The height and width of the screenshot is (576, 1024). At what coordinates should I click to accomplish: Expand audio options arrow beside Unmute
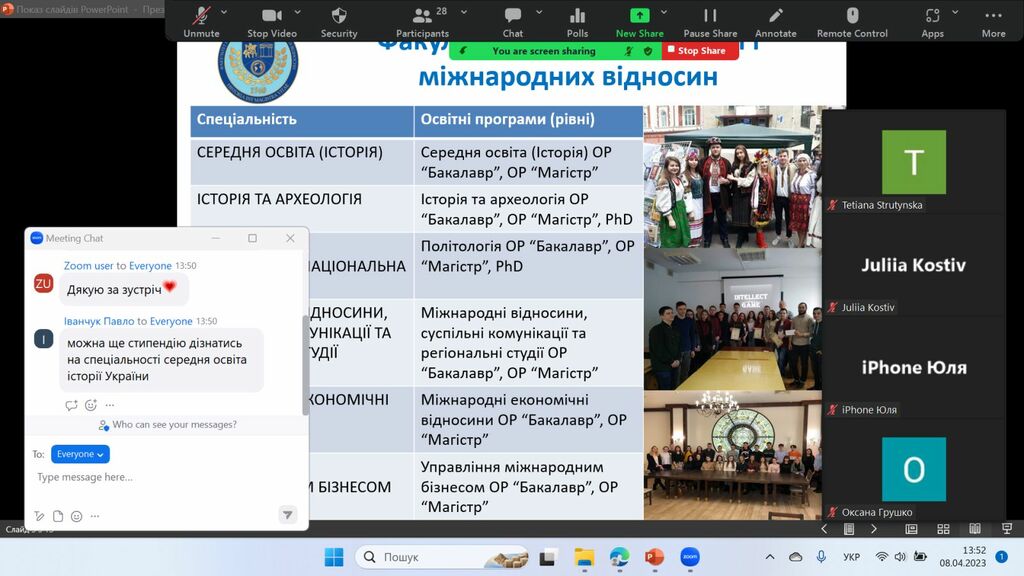224,12
